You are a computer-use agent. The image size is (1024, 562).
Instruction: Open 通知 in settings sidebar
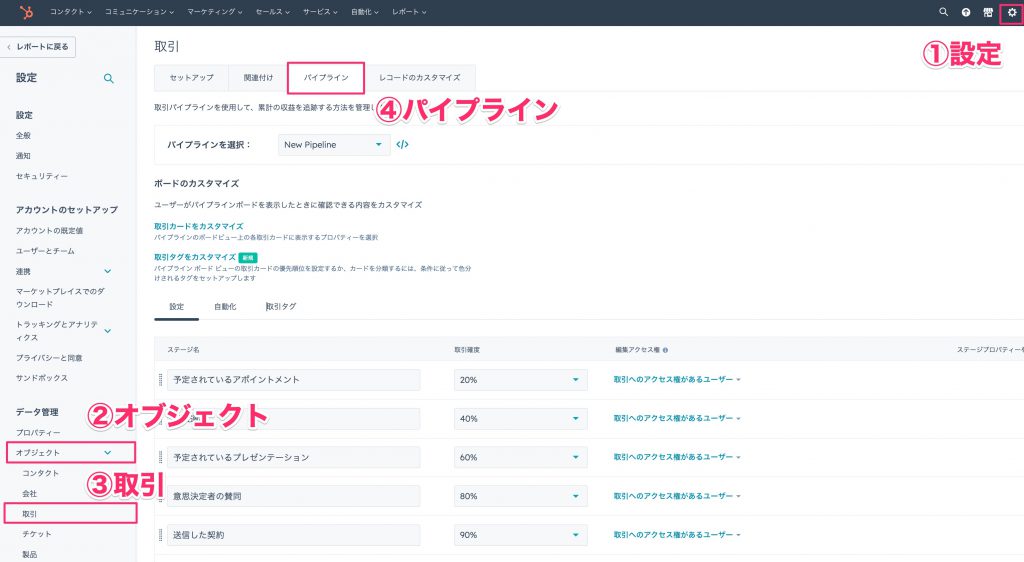click(x=24, y=156)
